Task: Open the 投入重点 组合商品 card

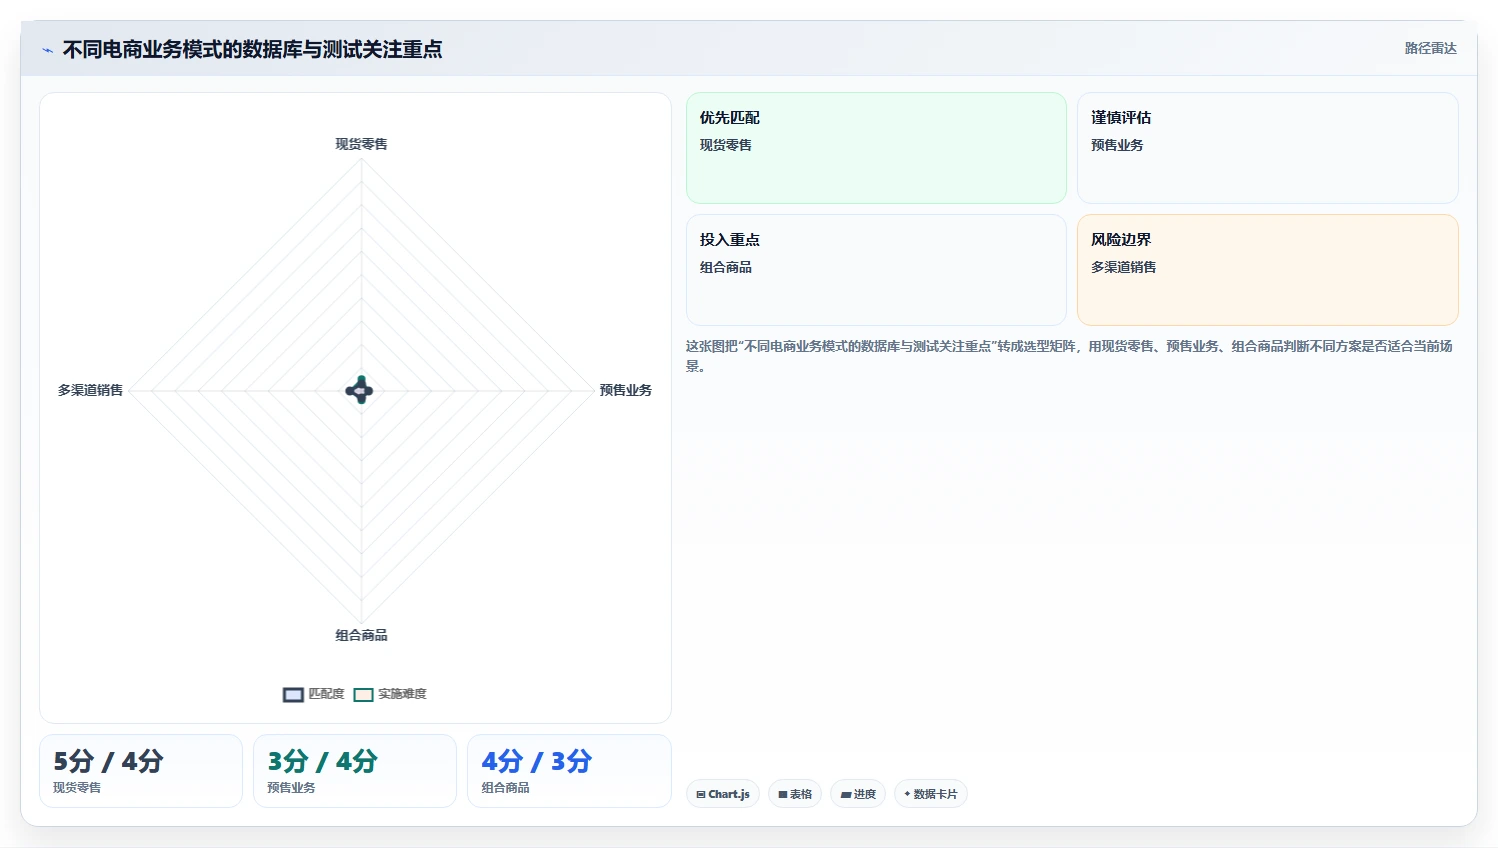Action: (x=876, y=270)
